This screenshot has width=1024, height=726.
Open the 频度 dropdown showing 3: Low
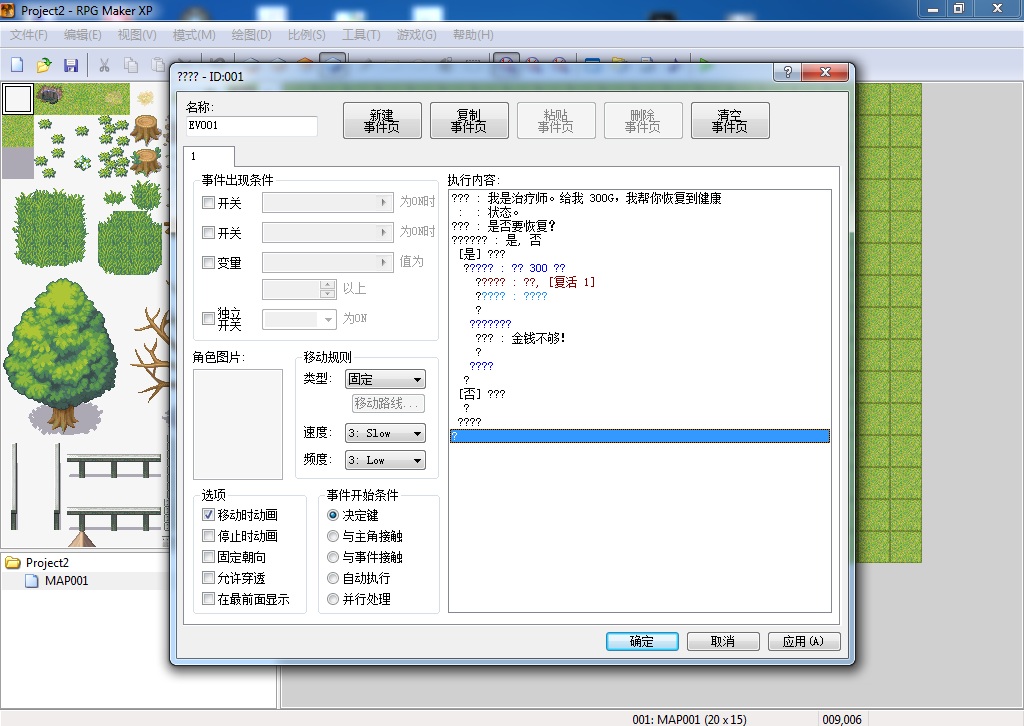tap(385, 460)
